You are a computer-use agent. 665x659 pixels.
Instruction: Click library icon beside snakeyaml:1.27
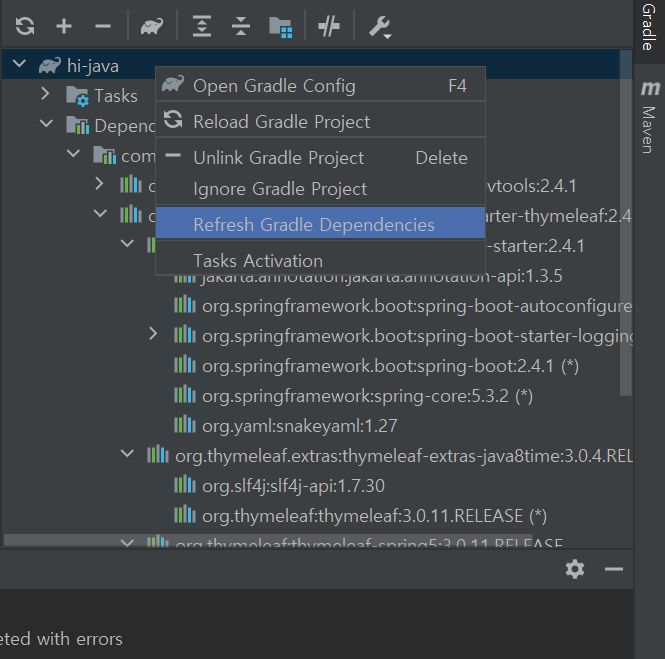coord(185,424)
